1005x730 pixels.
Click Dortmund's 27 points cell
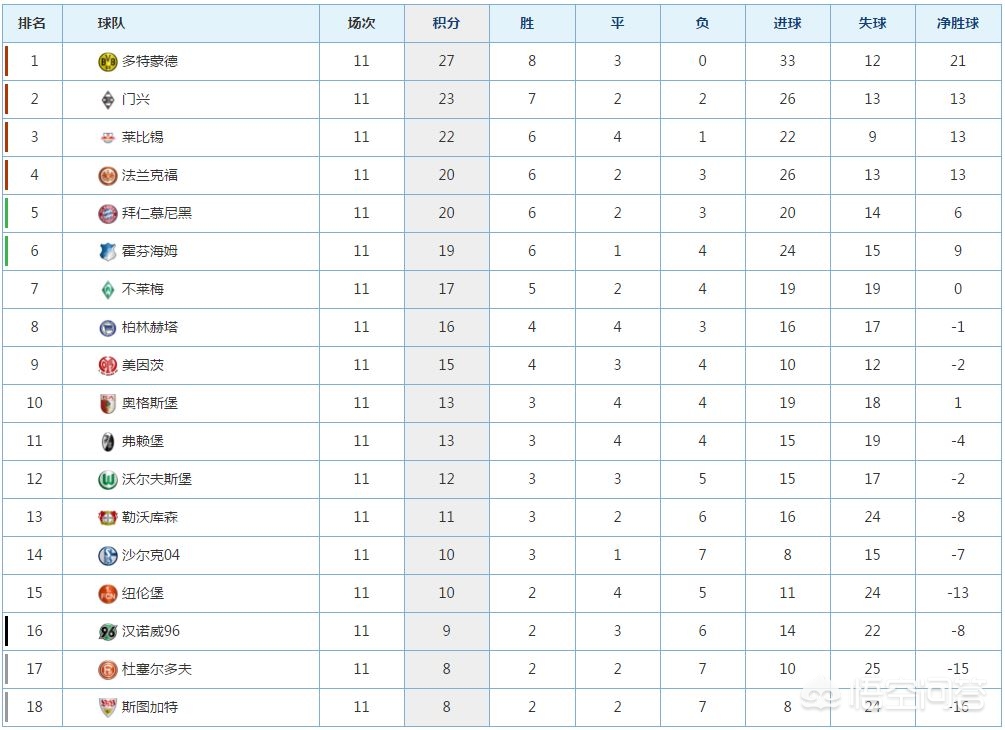point(446,62)
